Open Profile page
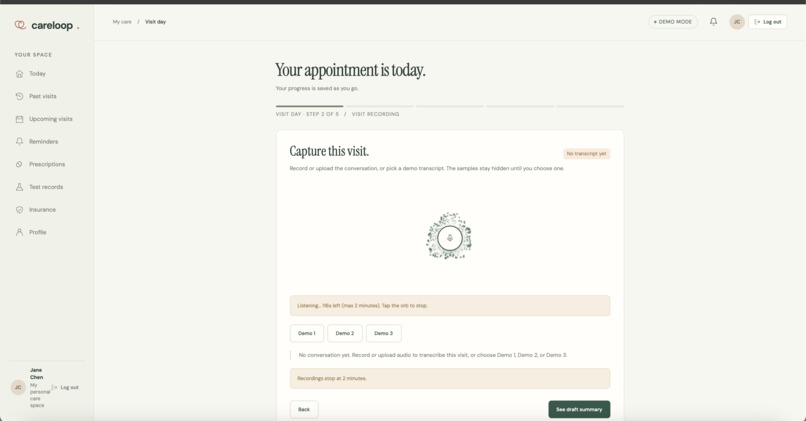Screen dimensions: 806x421 38,232
